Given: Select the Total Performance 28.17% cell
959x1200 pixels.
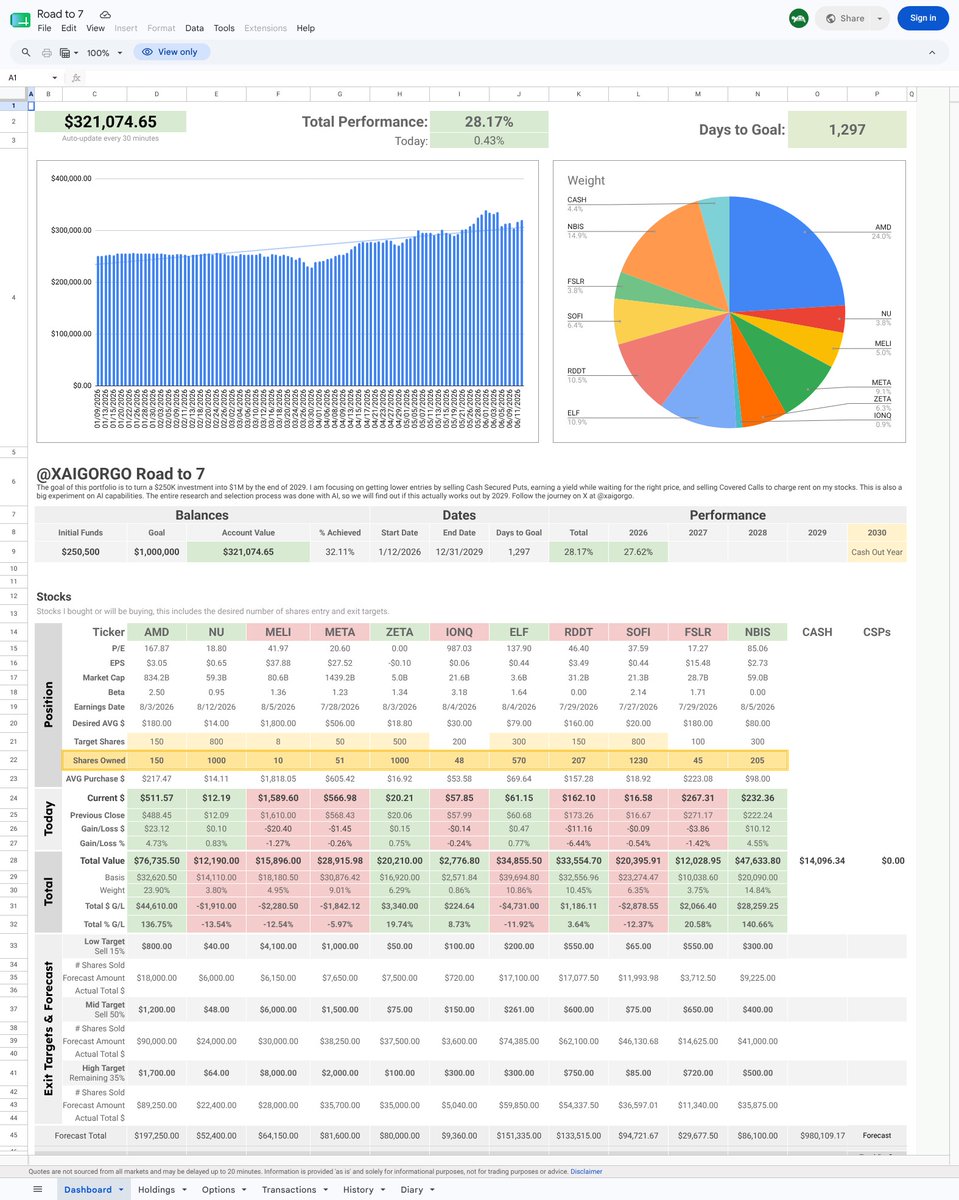Looking at the screenshot, I should (489, 121).
